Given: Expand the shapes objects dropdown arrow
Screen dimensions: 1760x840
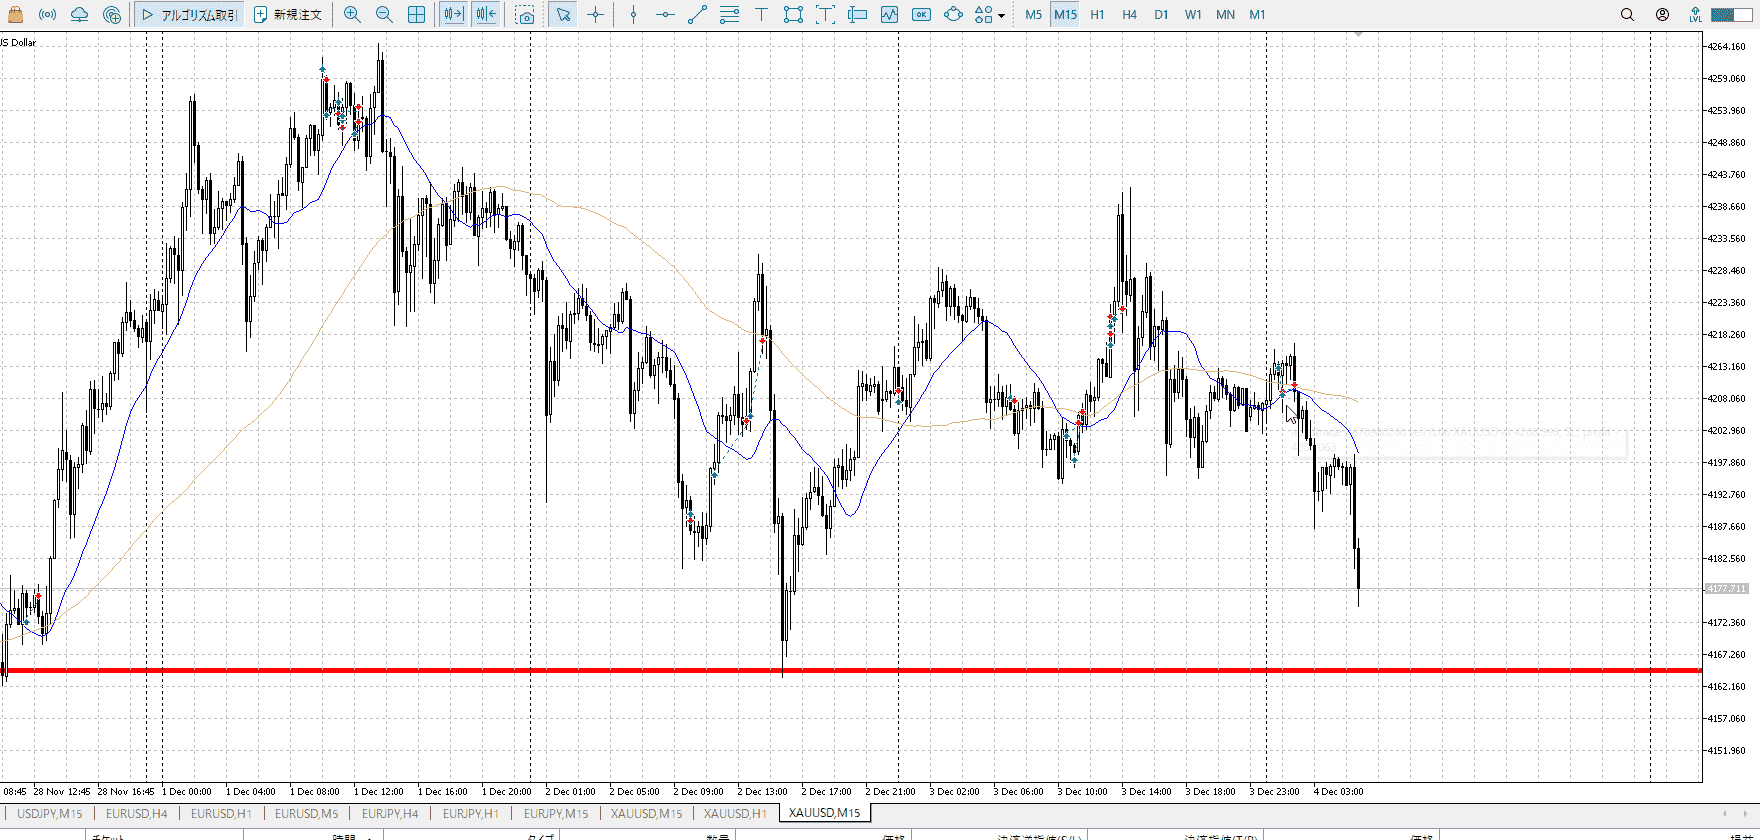Looking at the screenshot, I should pos(1001,16).
